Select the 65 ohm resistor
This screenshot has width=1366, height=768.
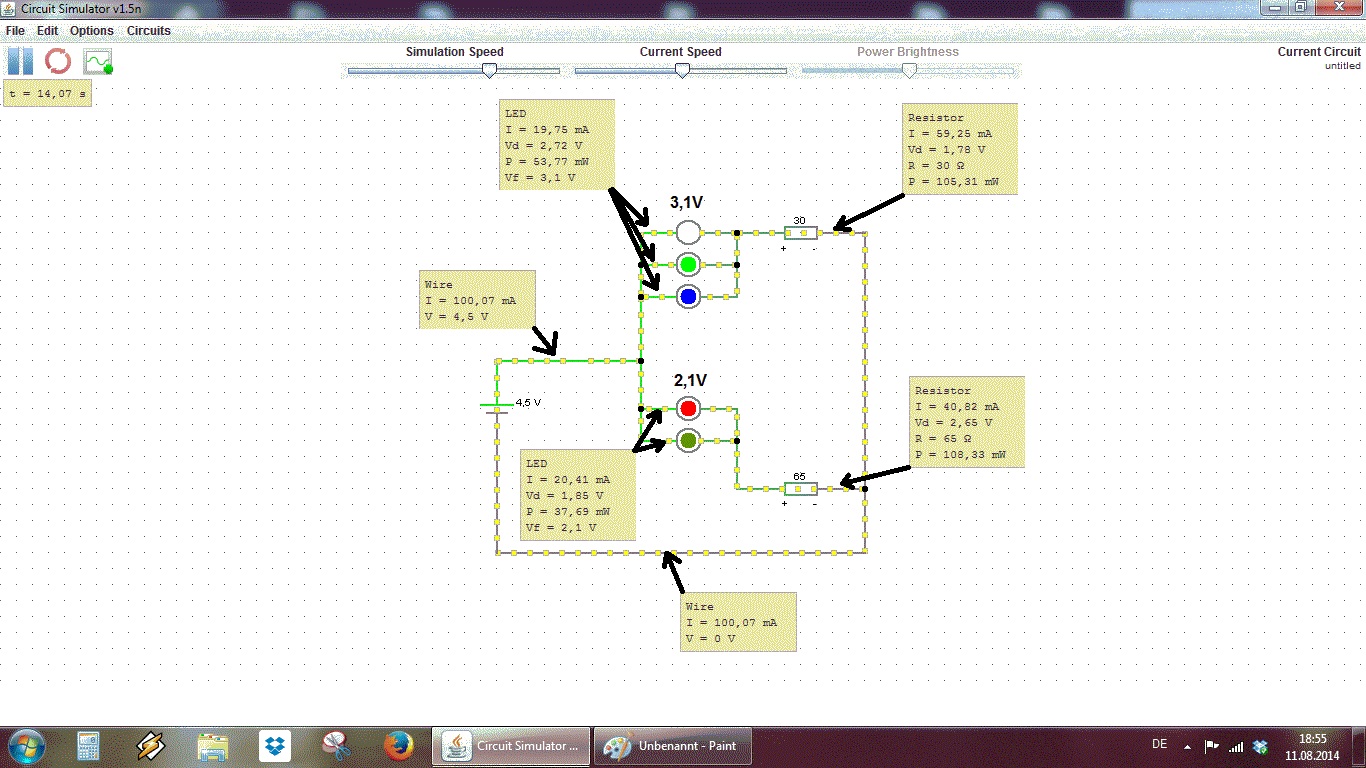point(801,488)
